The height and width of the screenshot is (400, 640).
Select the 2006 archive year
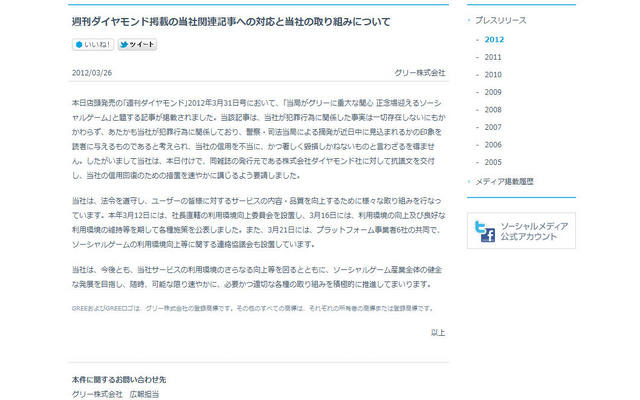tap(493, 145)
